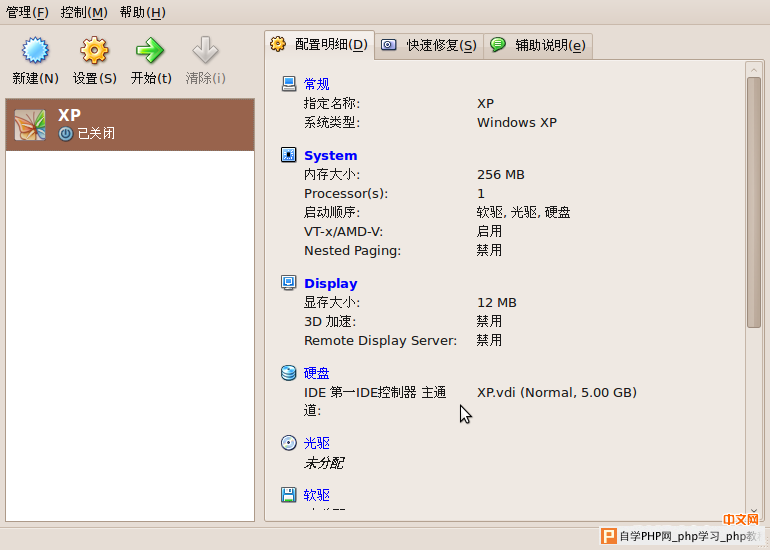Screen dimensions: 770x550
Task: Click the 已关闭 status text
Action: coord(96,134)
